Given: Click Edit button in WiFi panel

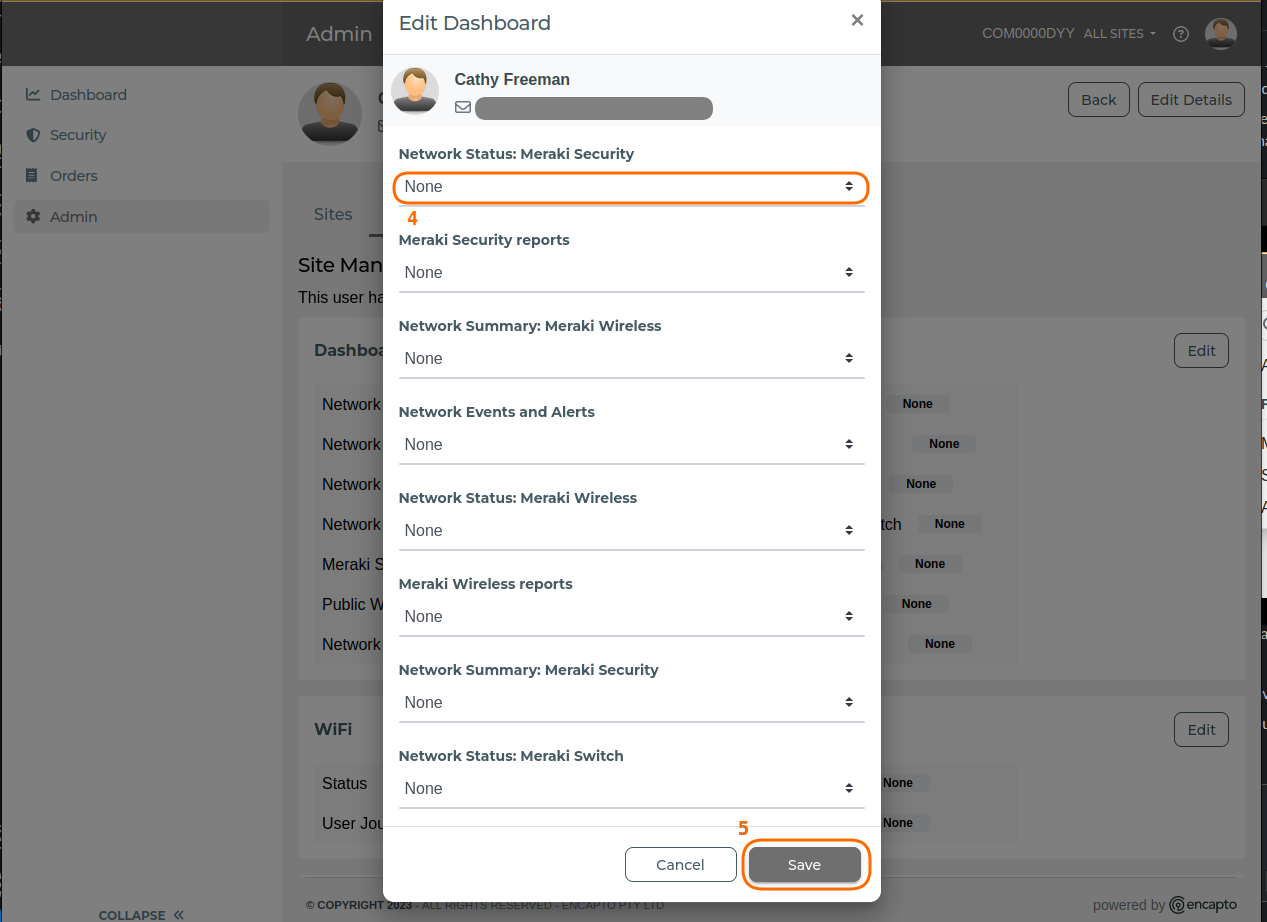Looking at the screenshot, I should click(x=1201, y=730).
